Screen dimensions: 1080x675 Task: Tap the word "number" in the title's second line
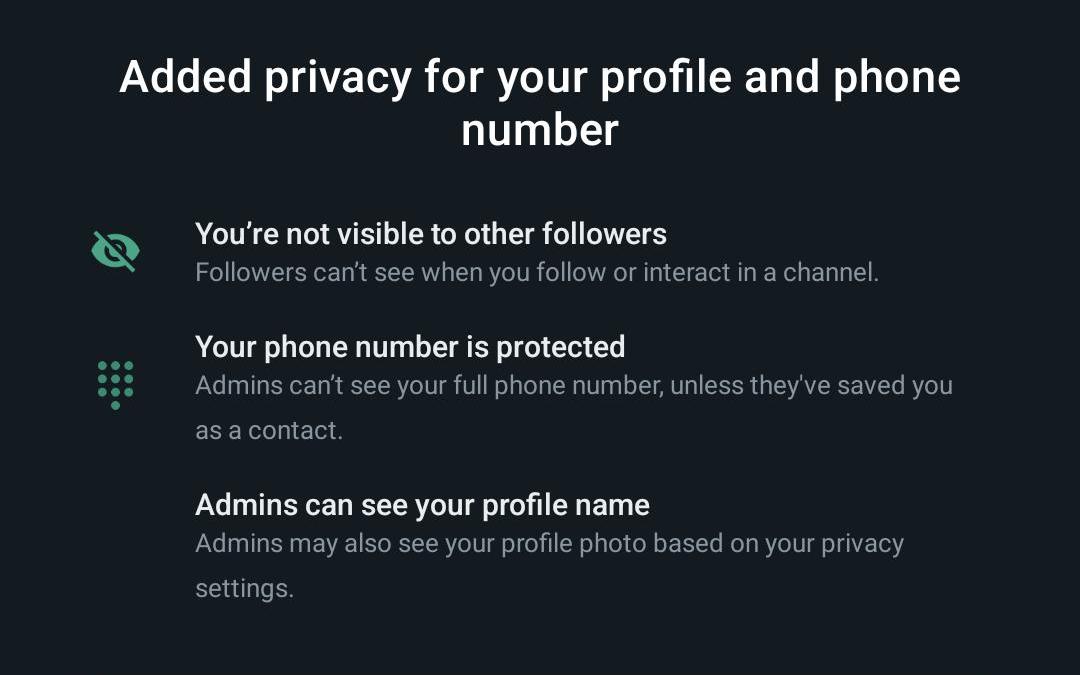[540, 130]
